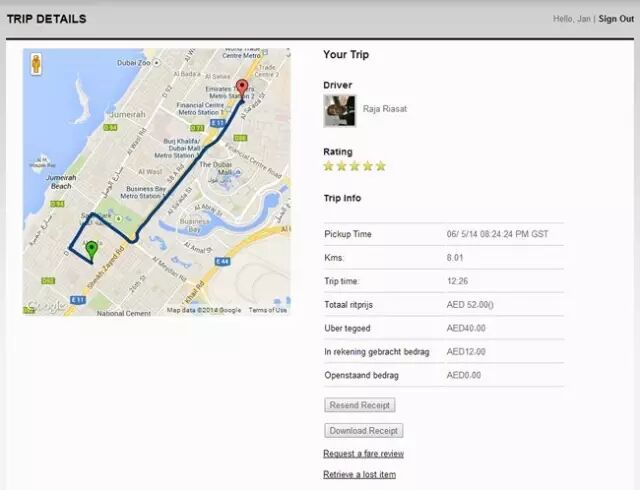Click the third rating star
Screen dimensions: 640x490
click(355, 166)
